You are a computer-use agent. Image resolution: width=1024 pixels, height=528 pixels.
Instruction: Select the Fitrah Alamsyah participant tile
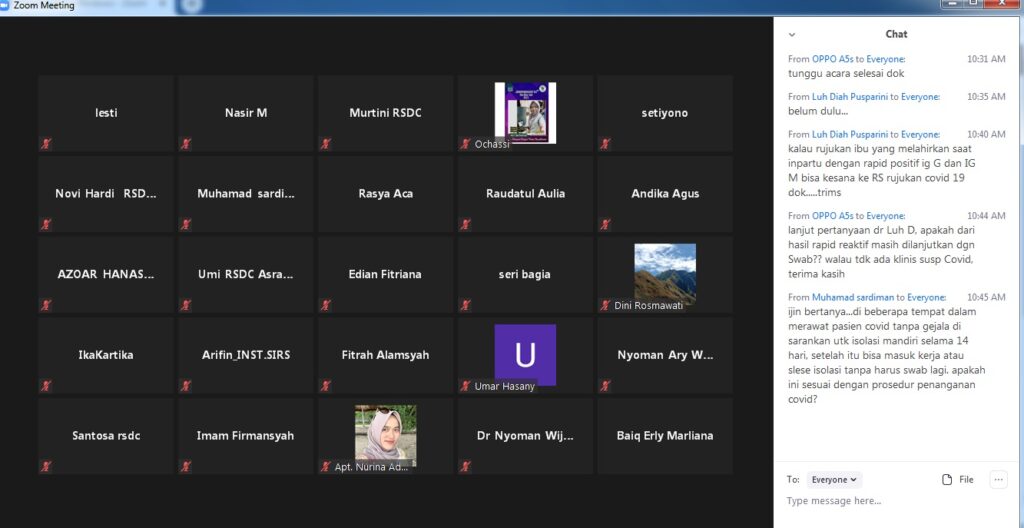point(385,355)
